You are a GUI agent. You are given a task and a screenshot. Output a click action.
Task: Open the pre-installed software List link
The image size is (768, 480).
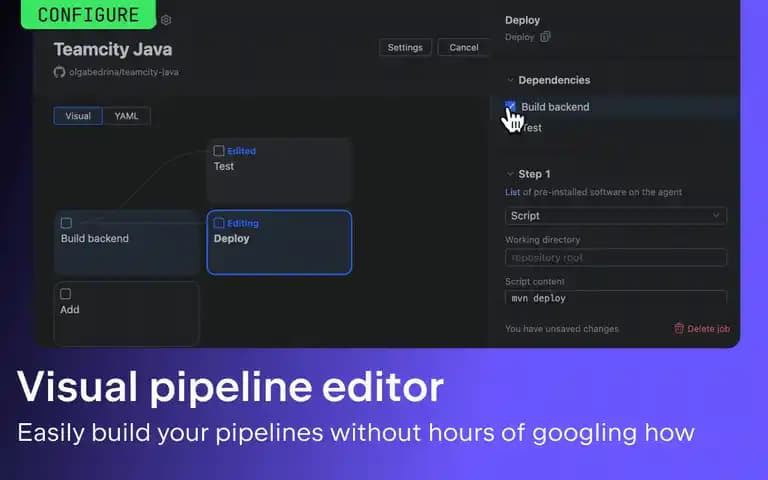pos(512,192)
